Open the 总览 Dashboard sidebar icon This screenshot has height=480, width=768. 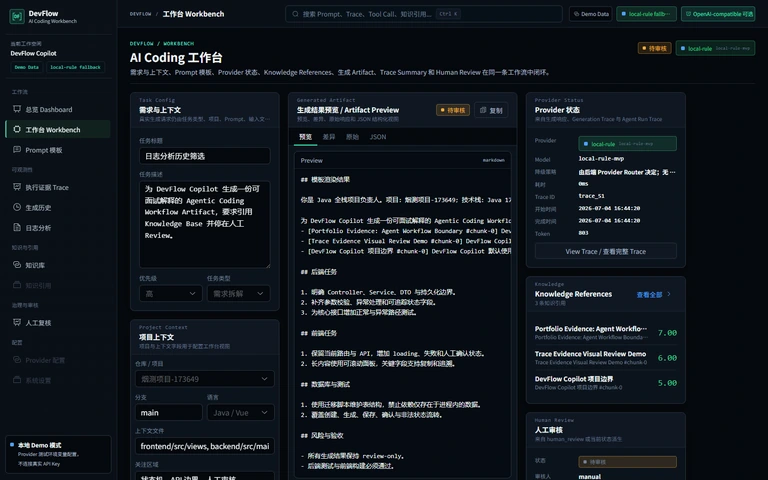(17, 109)
